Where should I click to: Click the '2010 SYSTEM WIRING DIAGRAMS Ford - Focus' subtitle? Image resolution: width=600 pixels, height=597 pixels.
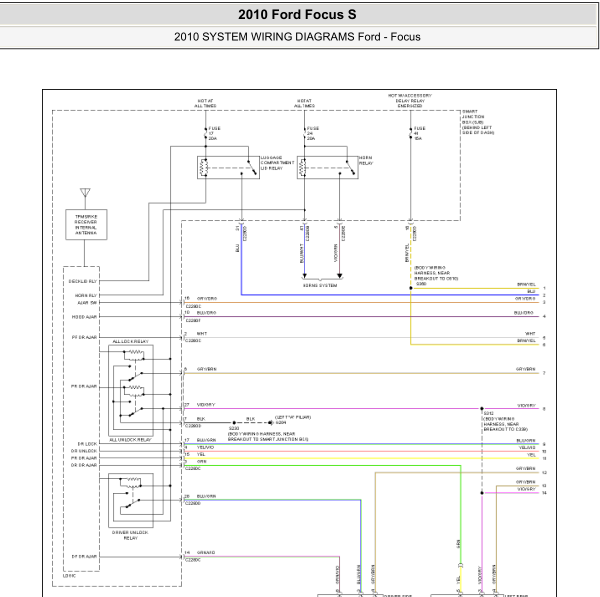tap(297, 37)
